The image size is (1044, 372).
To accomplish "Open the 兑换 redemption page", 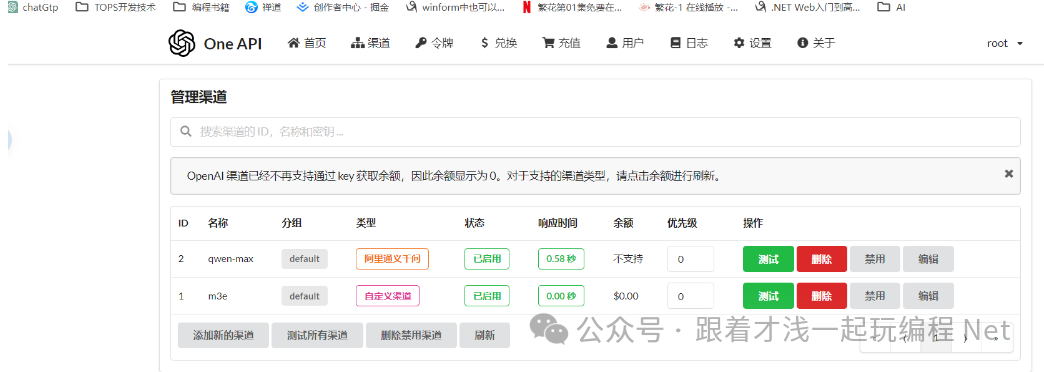I will point(499,43).
